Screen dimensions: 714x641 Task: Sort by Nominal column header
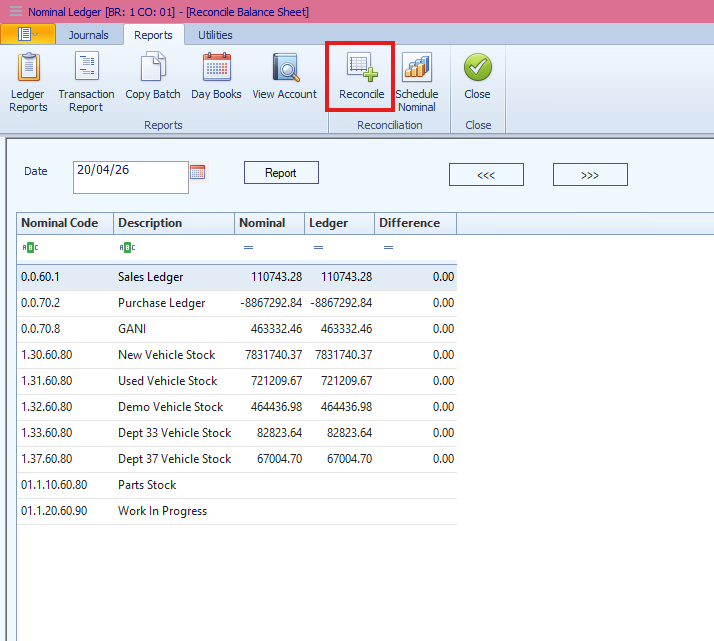click(x=270, y=223)
